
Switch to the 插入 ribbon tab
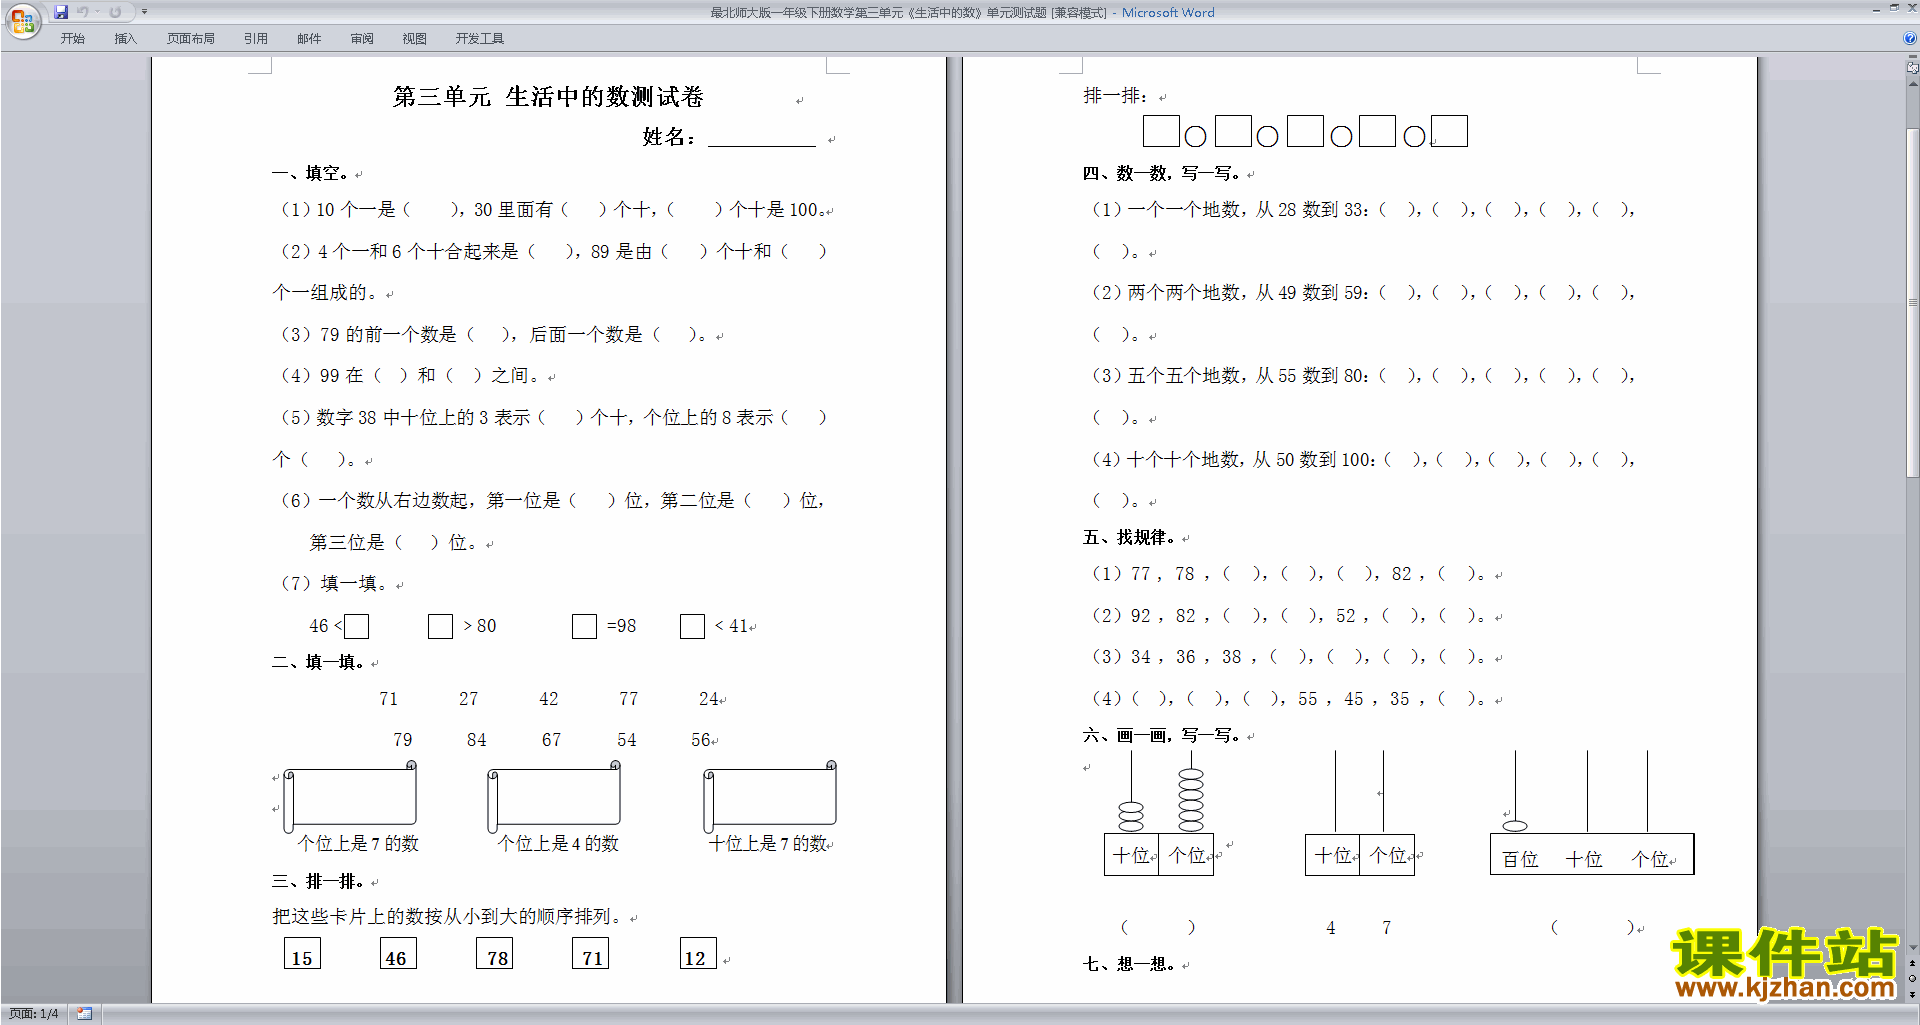[125, 39]
